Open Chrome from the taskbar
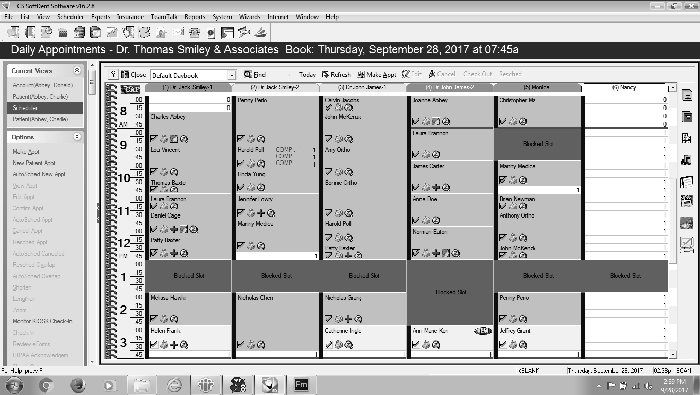Image resolution: width=700 pixels, height=395 pixels. pyautogui.click(x=46, y=385)
